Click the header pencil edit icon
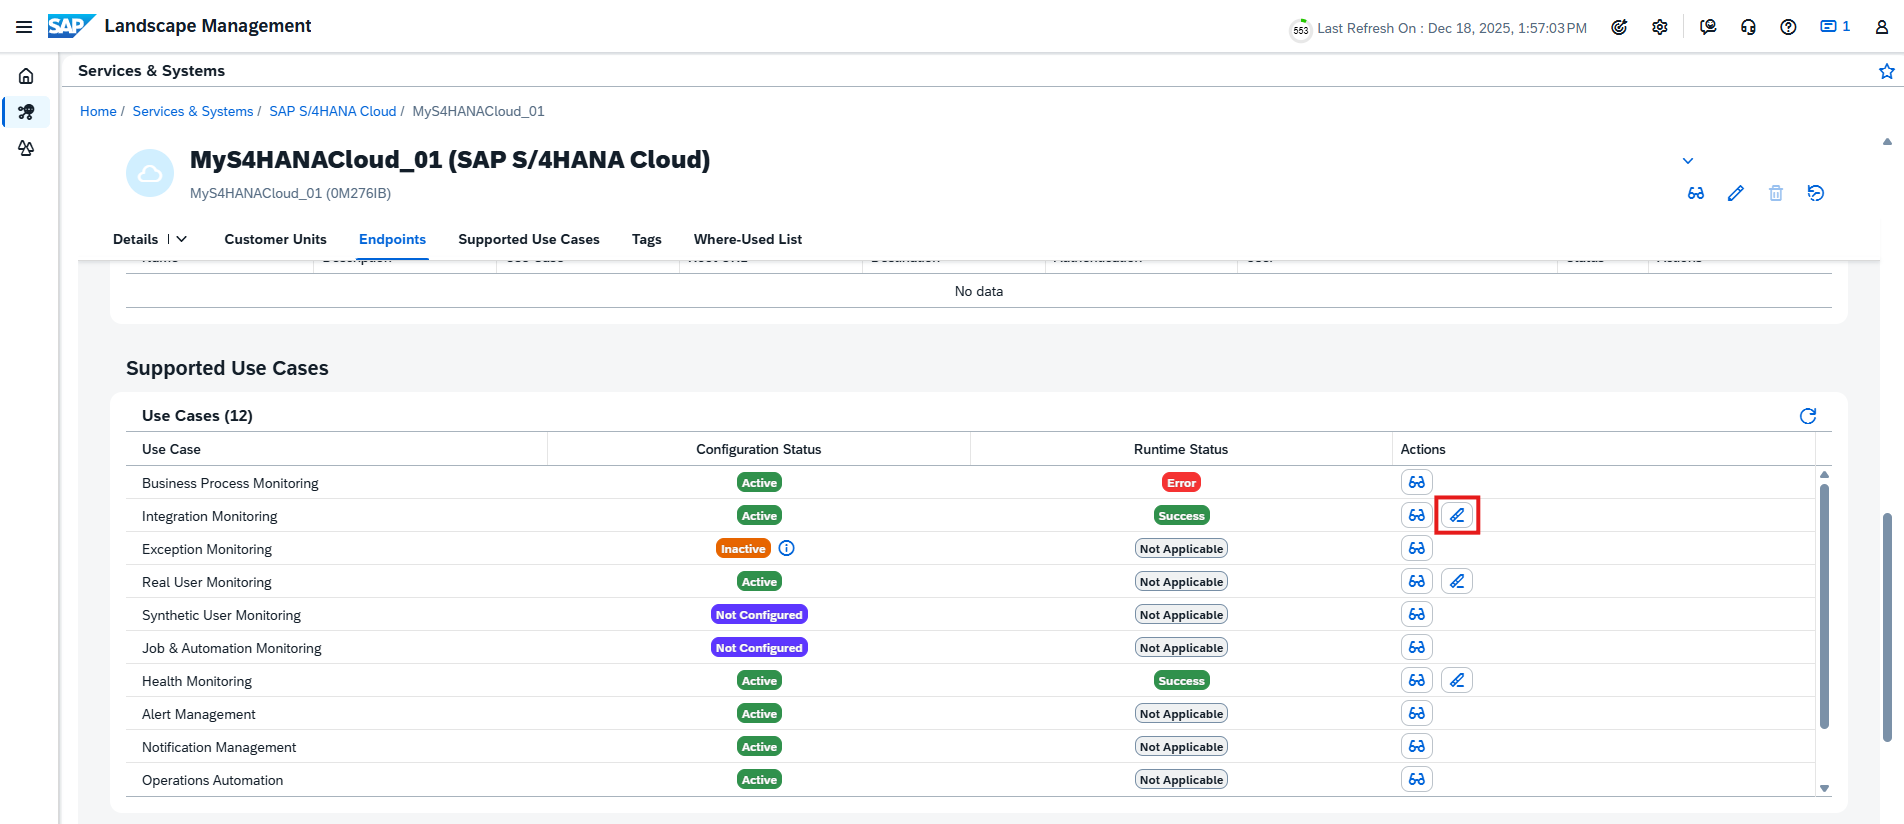Screen dimensions: 1904x824 pos(1735,193)
